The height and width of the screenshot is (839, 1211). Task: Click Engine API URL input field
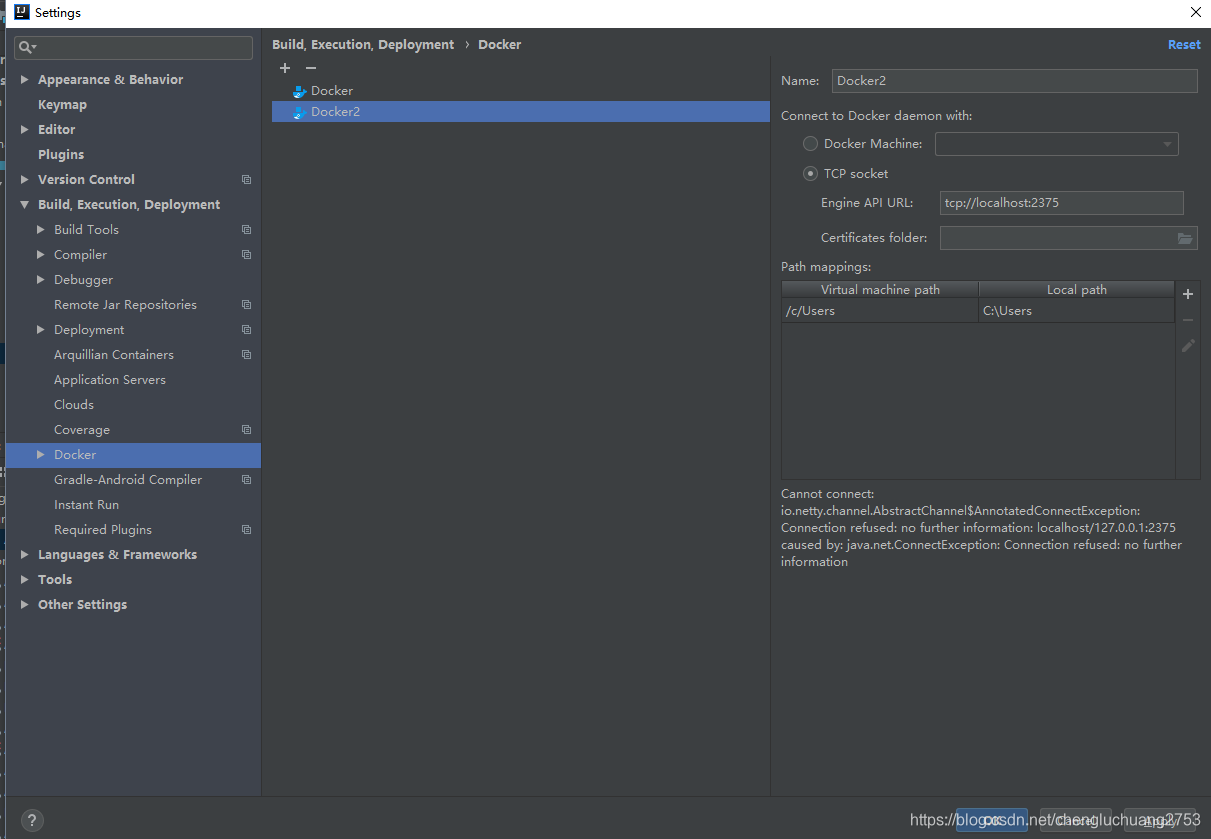point(1061,203)
